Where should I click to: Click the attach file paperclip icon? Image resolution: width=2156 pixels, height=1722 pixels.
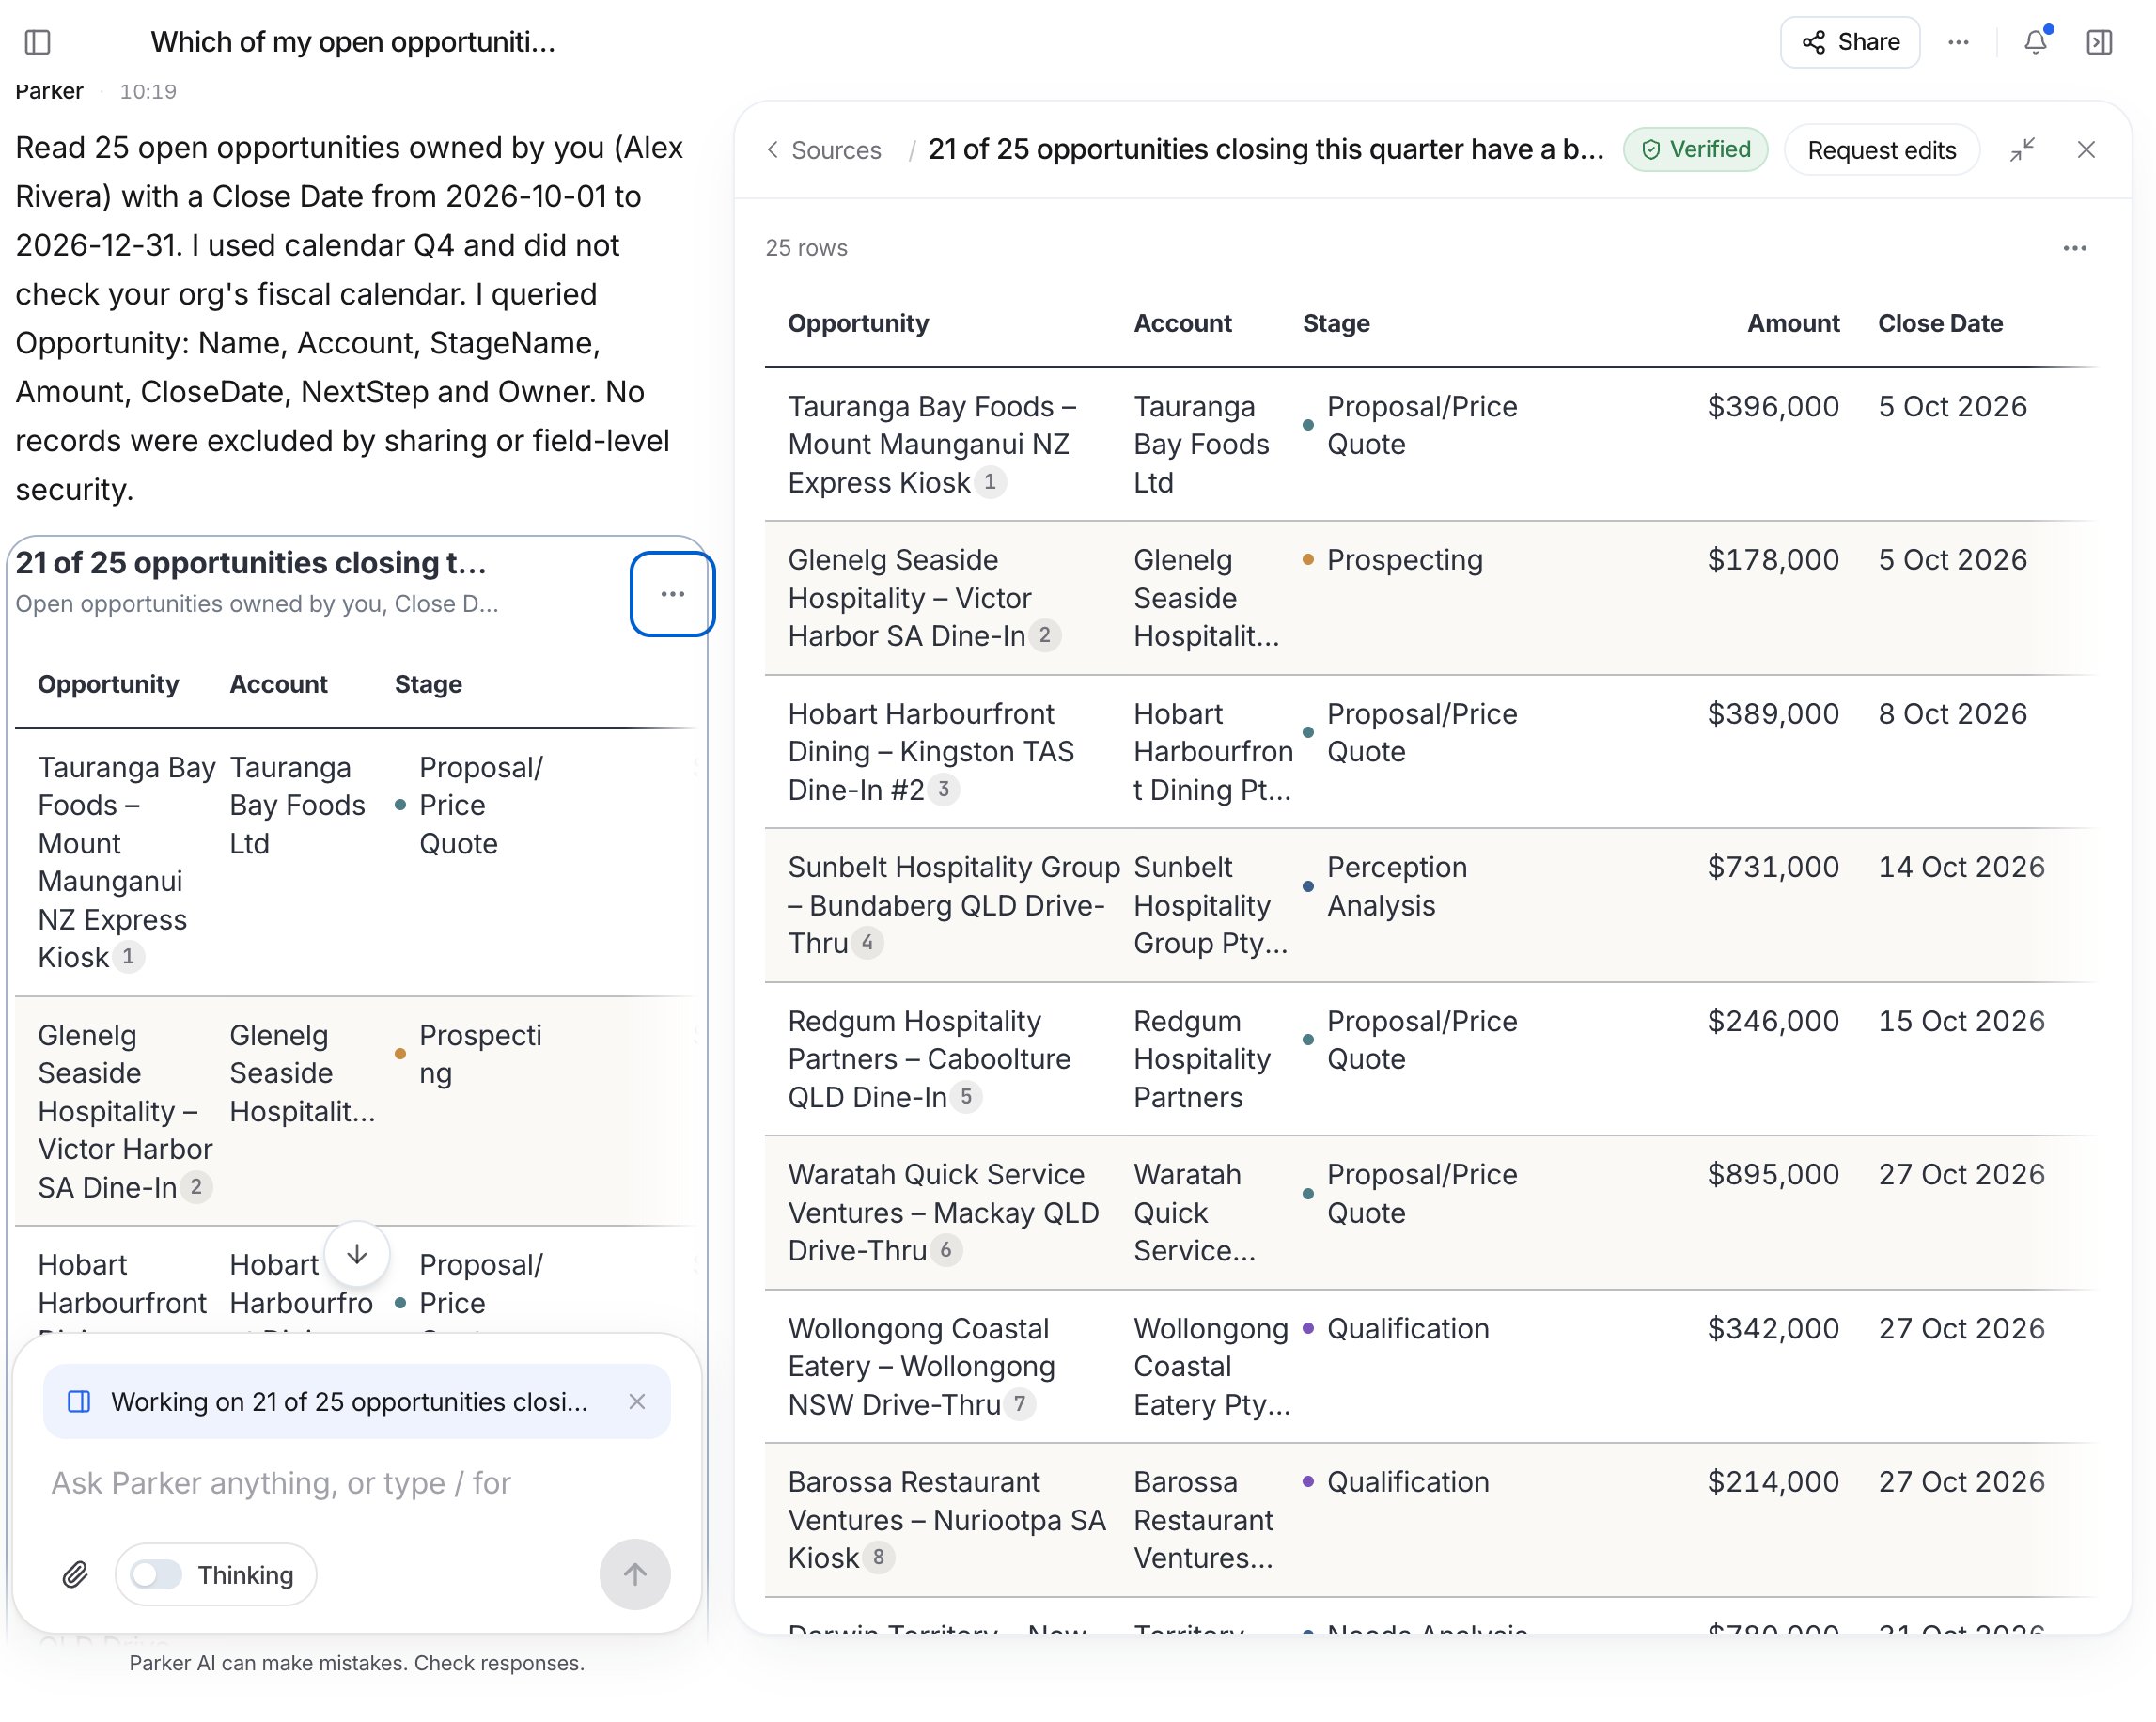coord(75,1575)
